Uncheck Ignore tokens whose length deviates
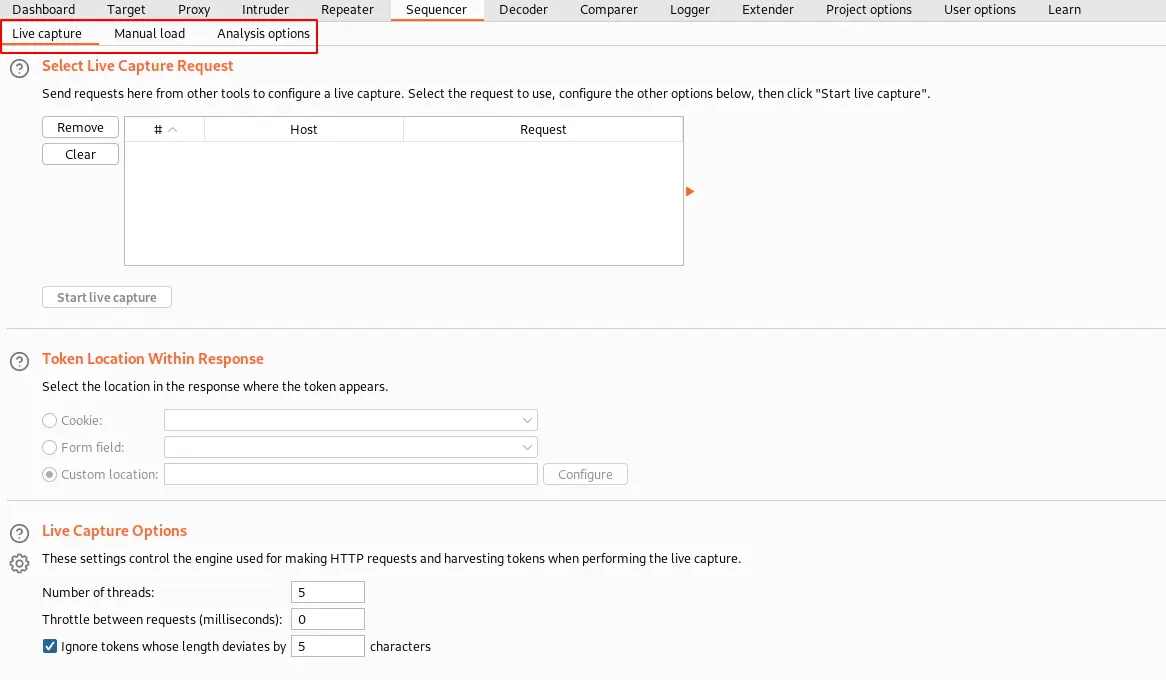The width and height of the screenshot is (1166, 680). (x=50, y=646)
